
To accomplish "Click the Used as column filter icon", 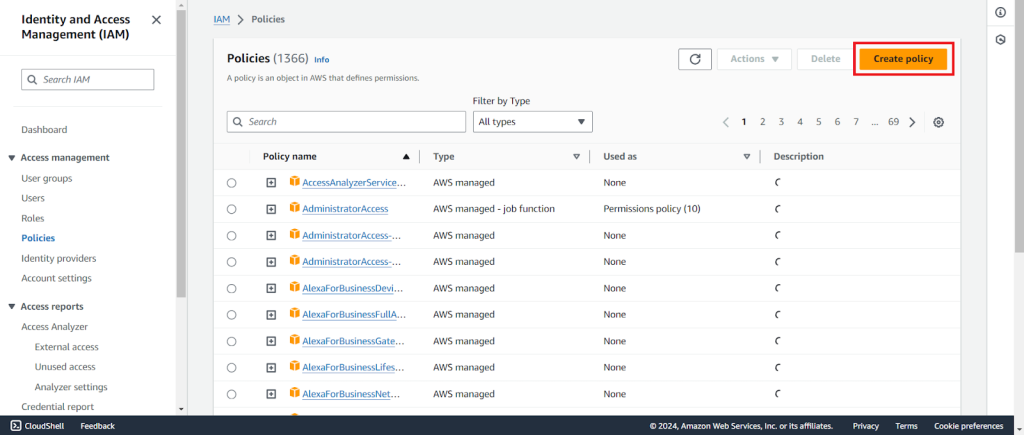I will 746,157.
